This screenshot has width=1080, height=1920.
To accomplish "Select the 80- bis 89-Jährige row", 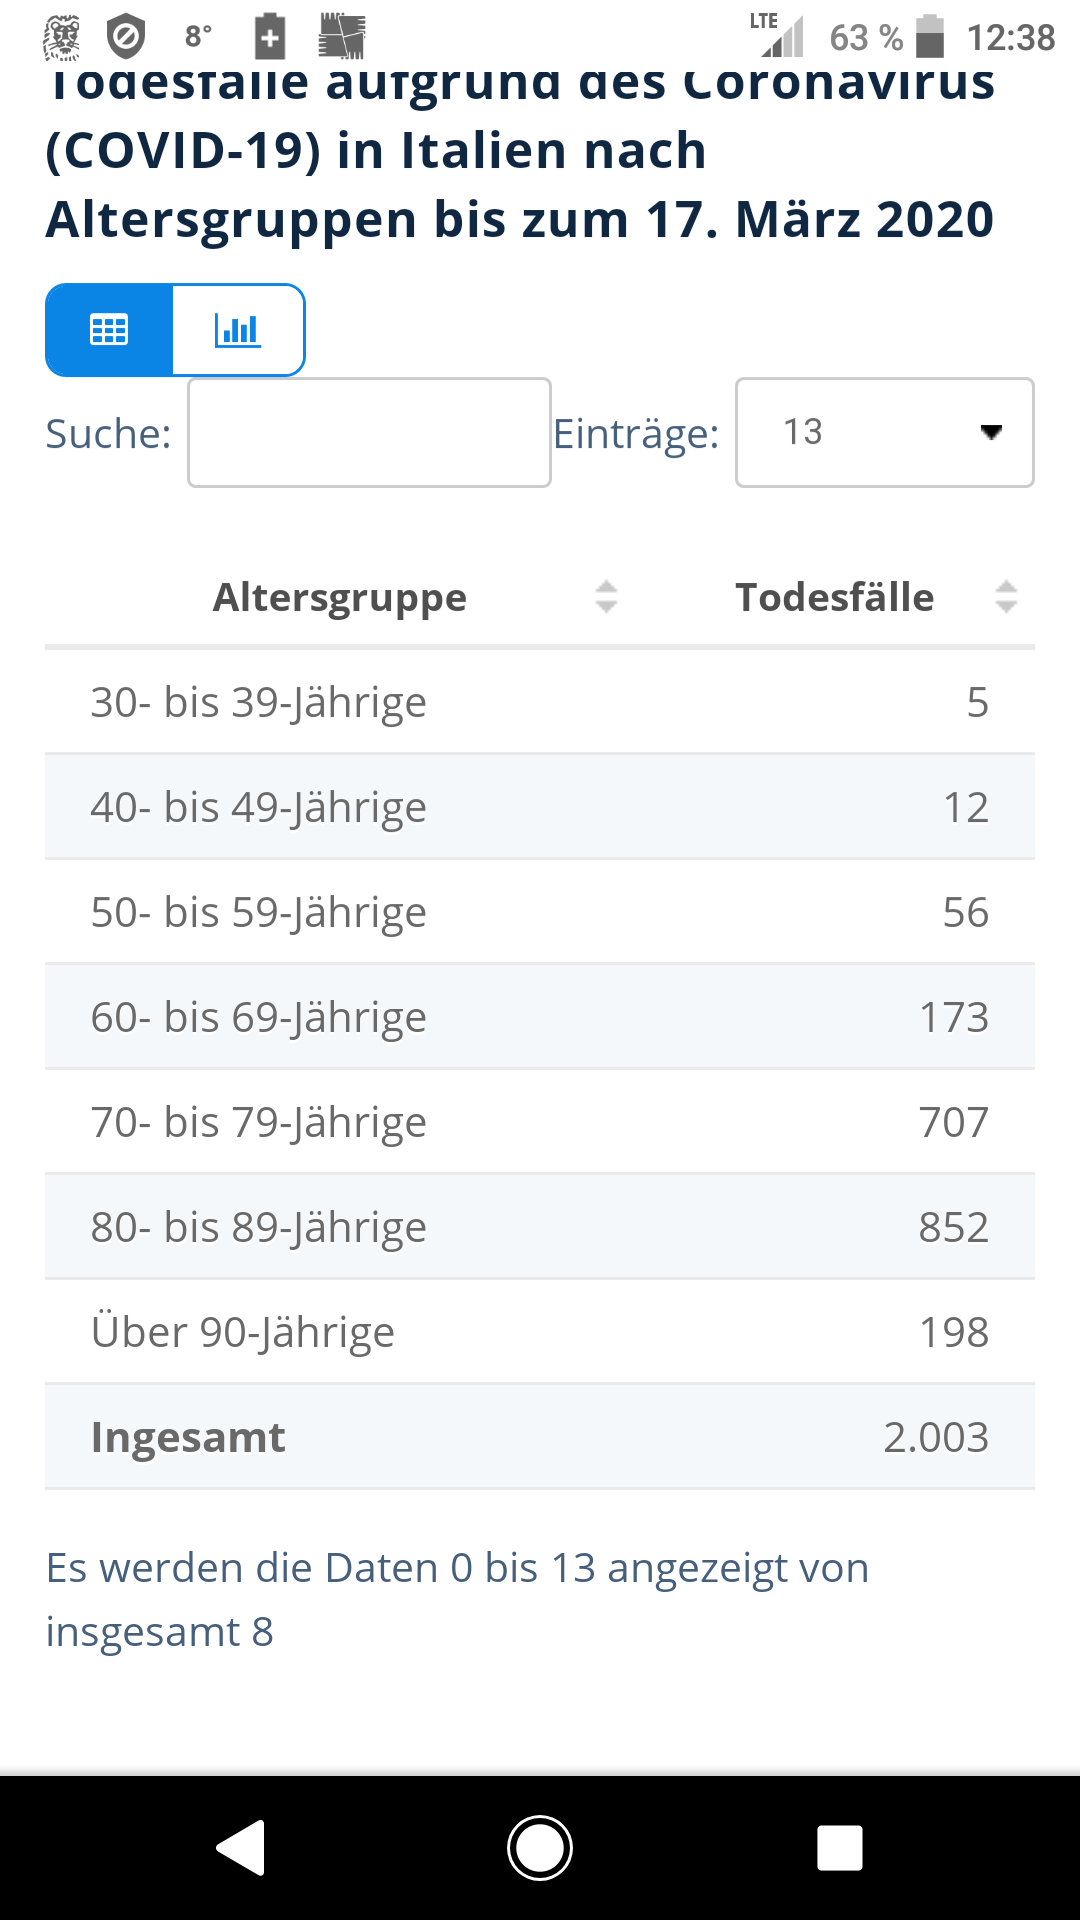I will (x=540, y=1227).
